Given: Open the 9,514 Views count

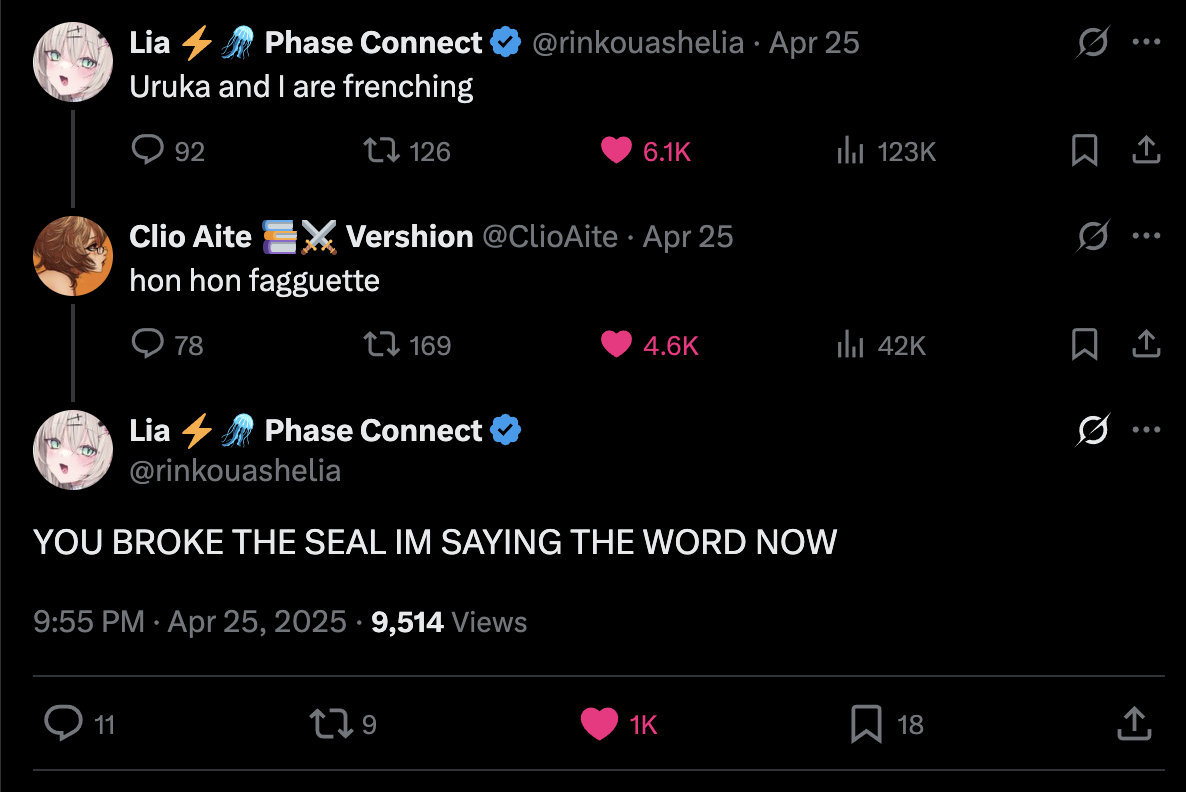Looking at the screenshot, I should (x=448, y=622).
